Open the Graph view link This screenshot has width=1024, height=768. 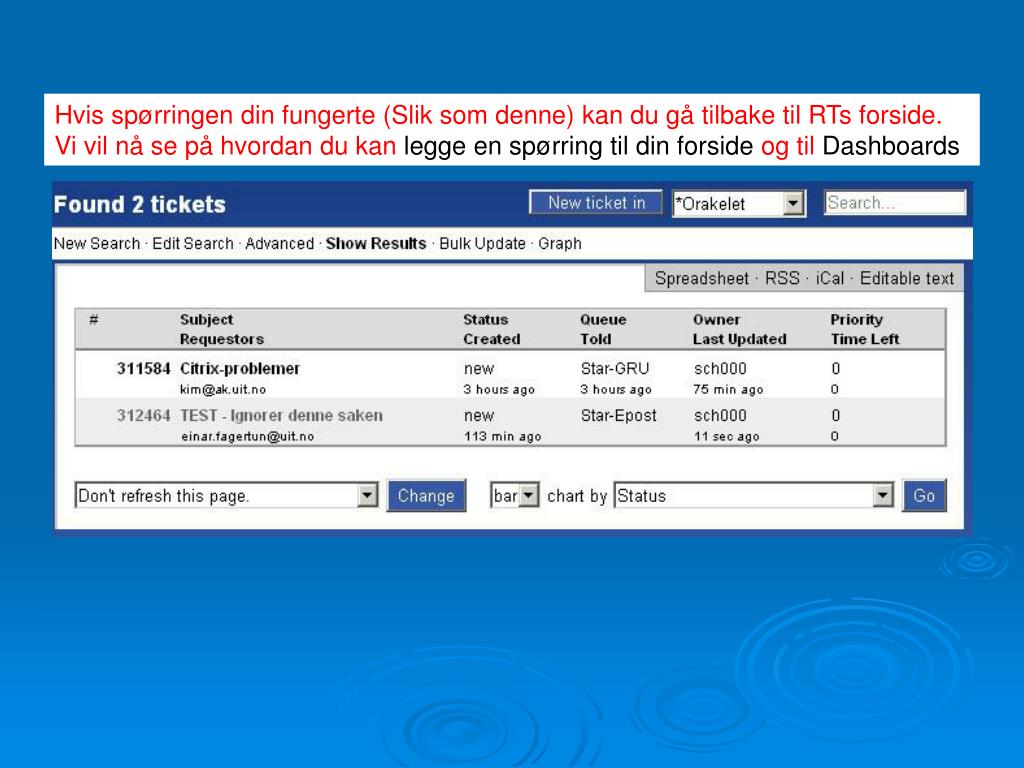coord(560,244)
